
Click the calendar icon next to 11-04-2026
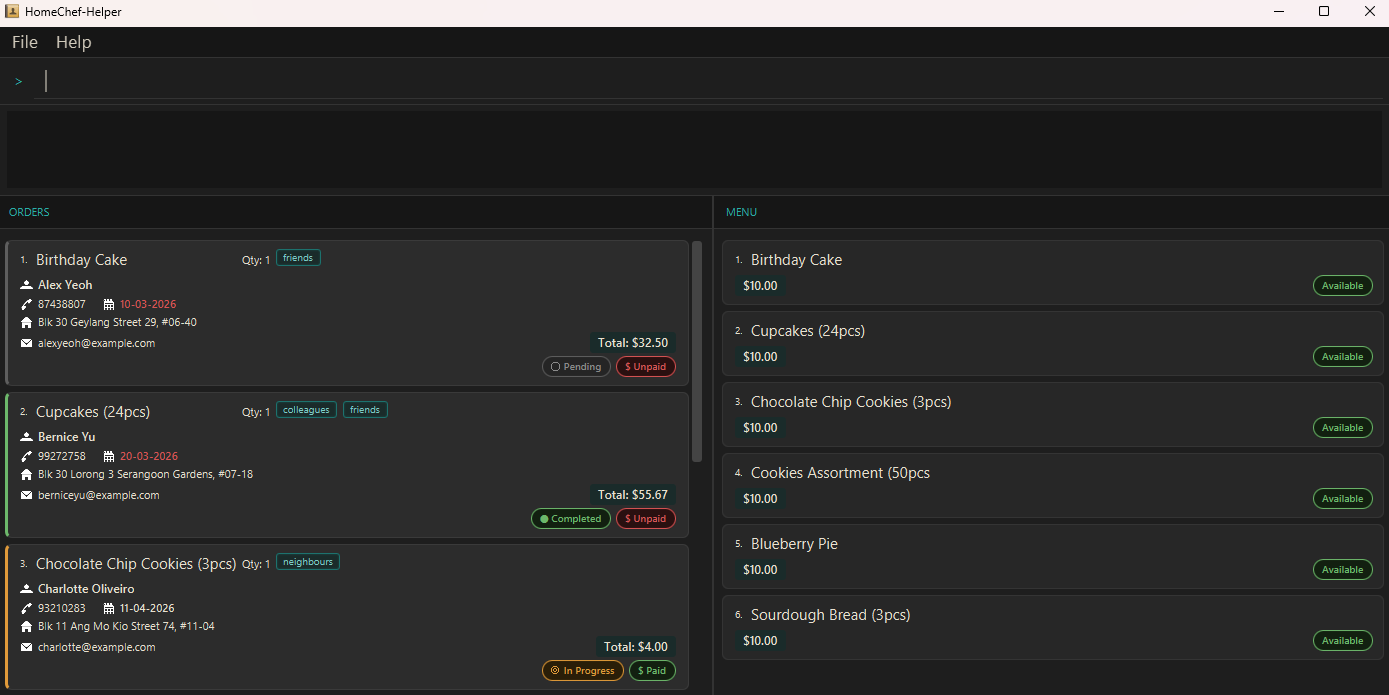(x=109, y=608)
